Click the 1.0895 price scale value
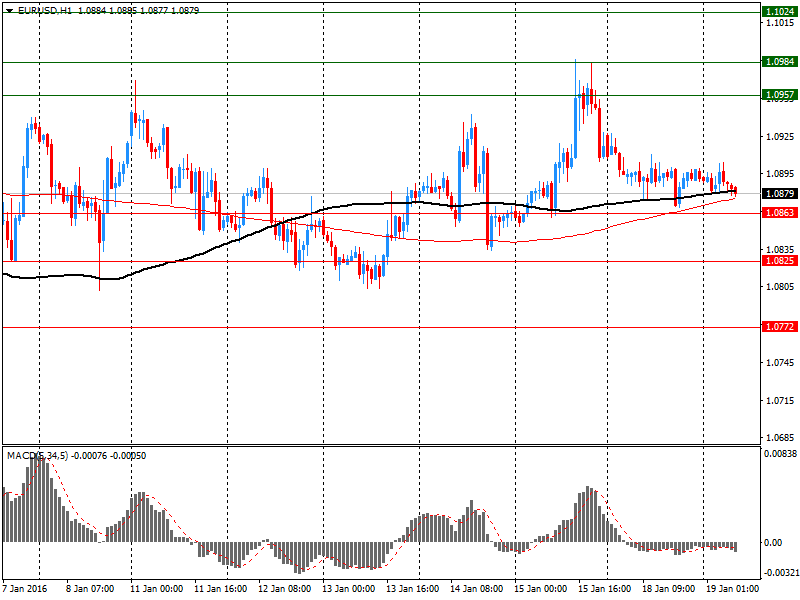Image resolution: width=800 pixels, height=600 pixels. click(x=780, y=174)
